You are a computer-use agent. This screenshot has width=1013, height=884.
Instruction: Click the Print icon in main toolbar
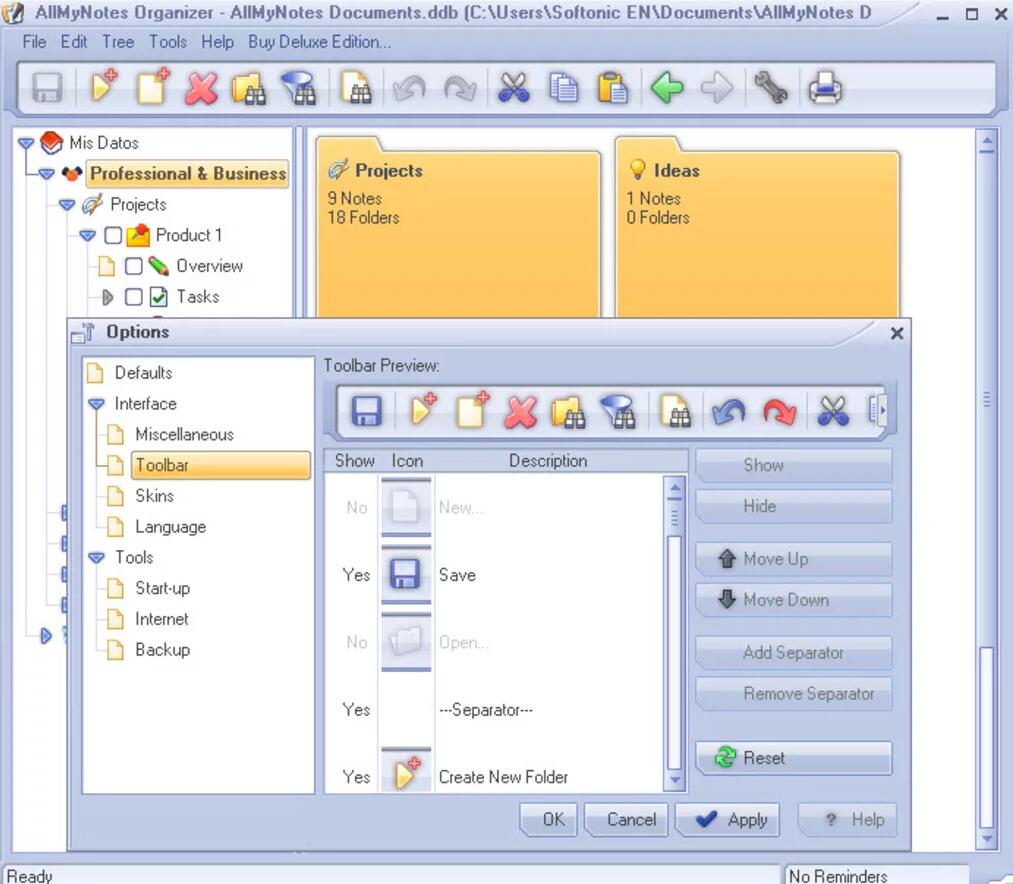click(825, 87)
